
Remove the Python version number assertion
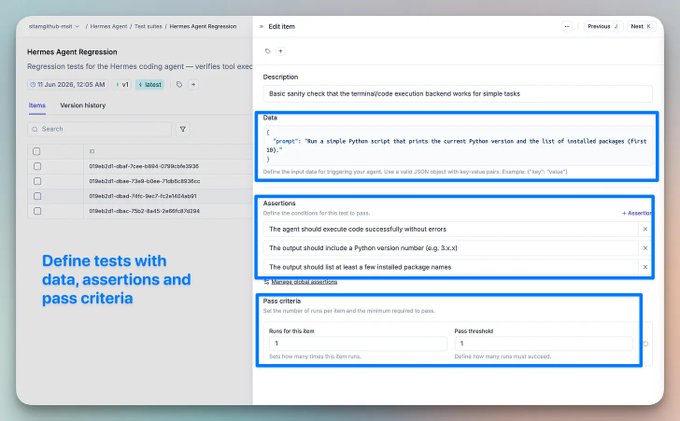pyautogui.click(x=645, y=248)
